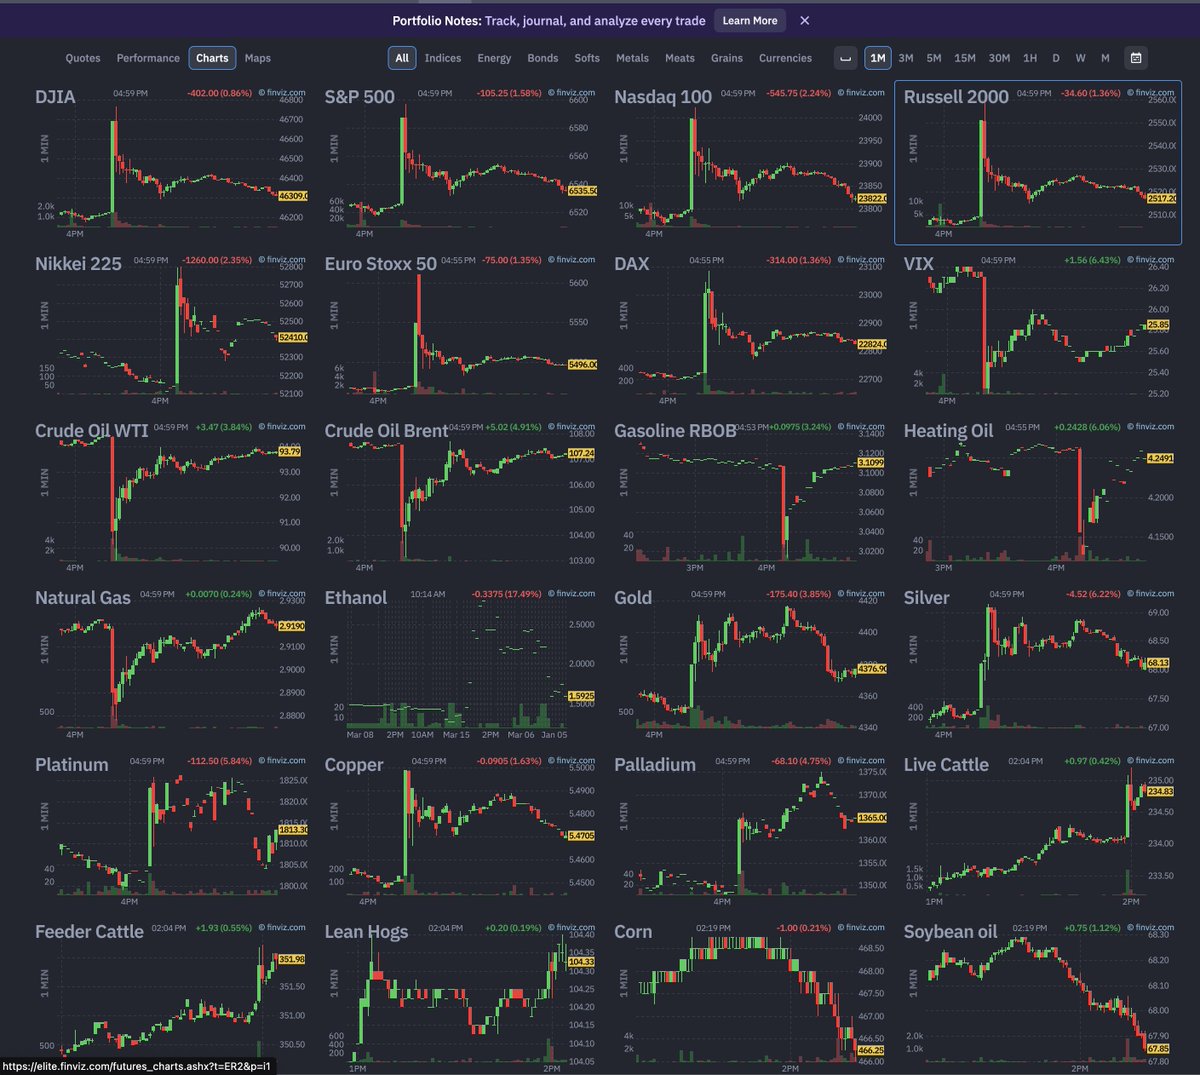Viewport: 1200px width, 1075px height.
Task: Click the Crude Oil WTI candlestick chart
Action: (168, 495)
